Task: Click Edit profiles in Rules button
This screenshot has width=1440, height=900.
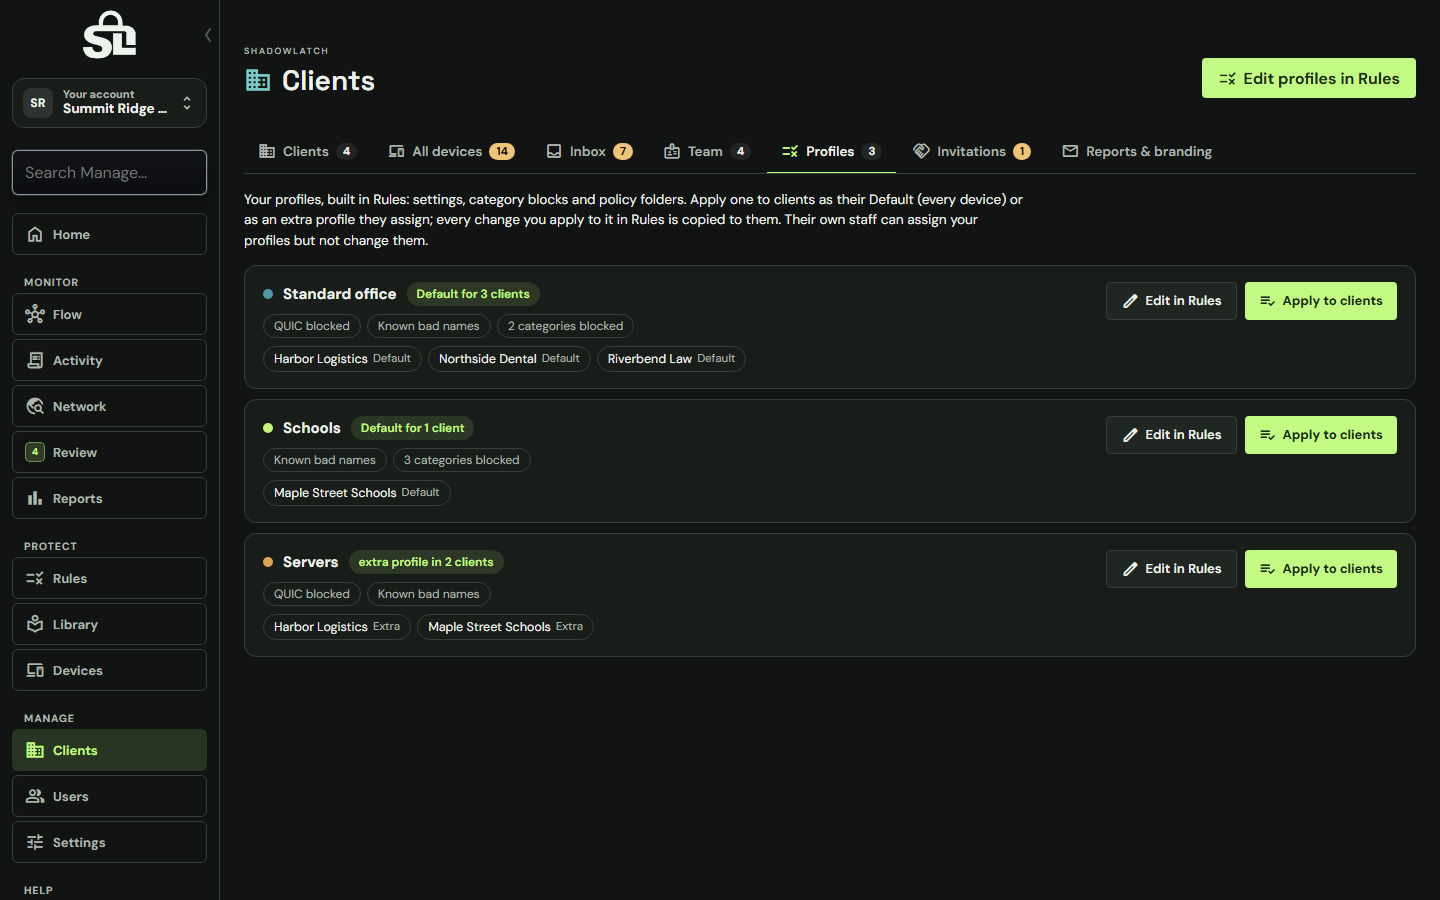Action: pyautogui.click(x=1308, y=78)
